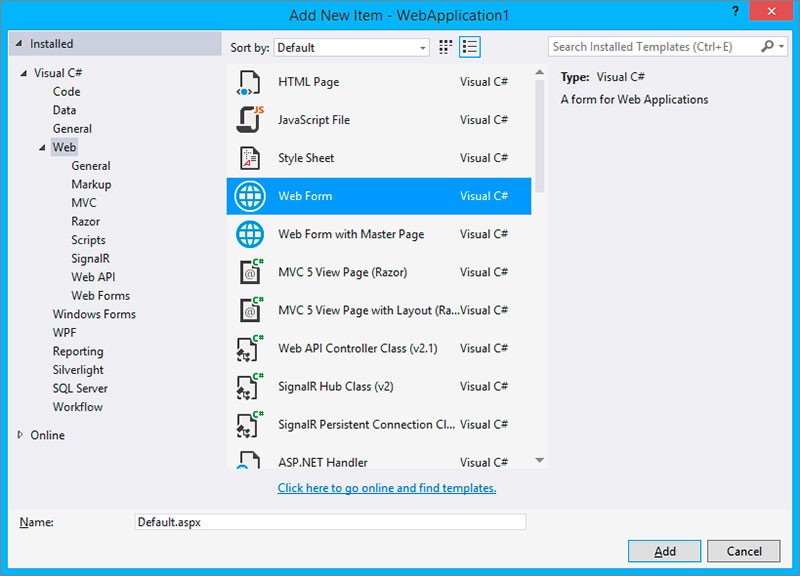Screen dimensions: 800x576
Task: Collapse the Installed section
Action: coord(19,43)
